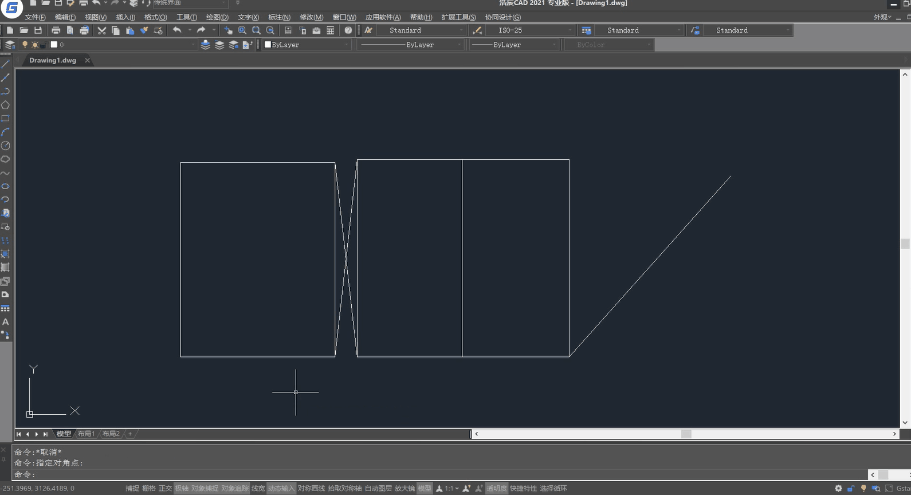Close the Drawing1.dwg tab
The width and height of the screenshot is (911, 495).
click(87, 60)
